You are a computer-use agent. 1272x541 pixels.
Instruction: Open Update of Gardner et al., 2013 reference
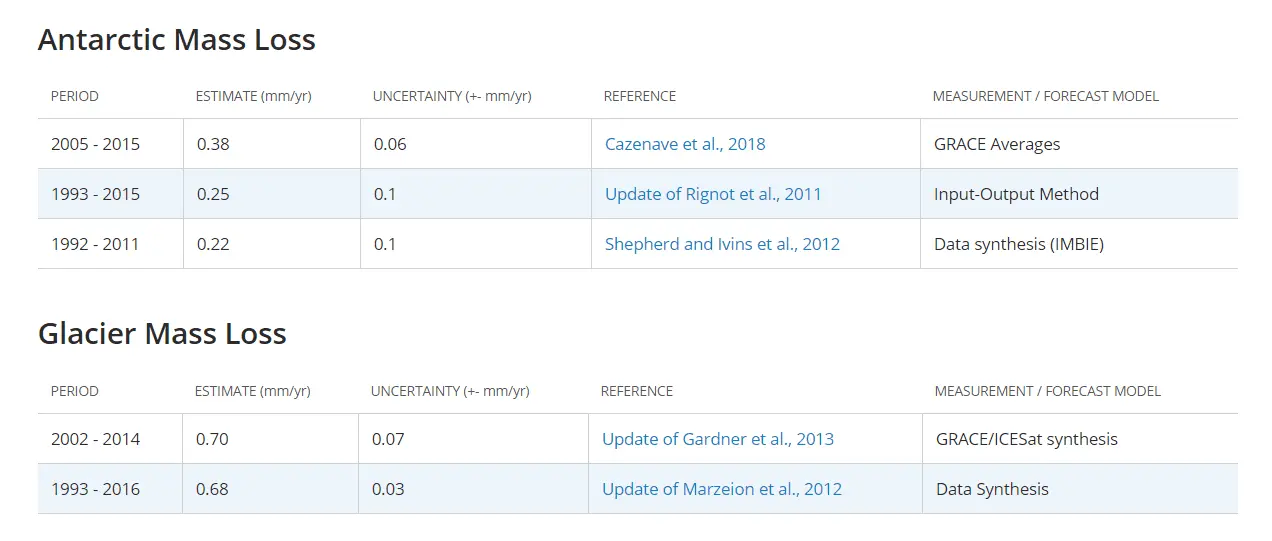coord(717,439)
